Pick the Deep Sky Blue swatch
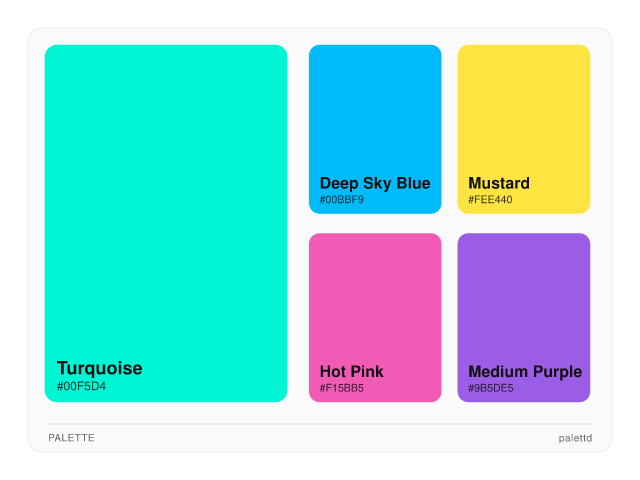The height and width of the screenshot is (480, 640). point(375,110)
